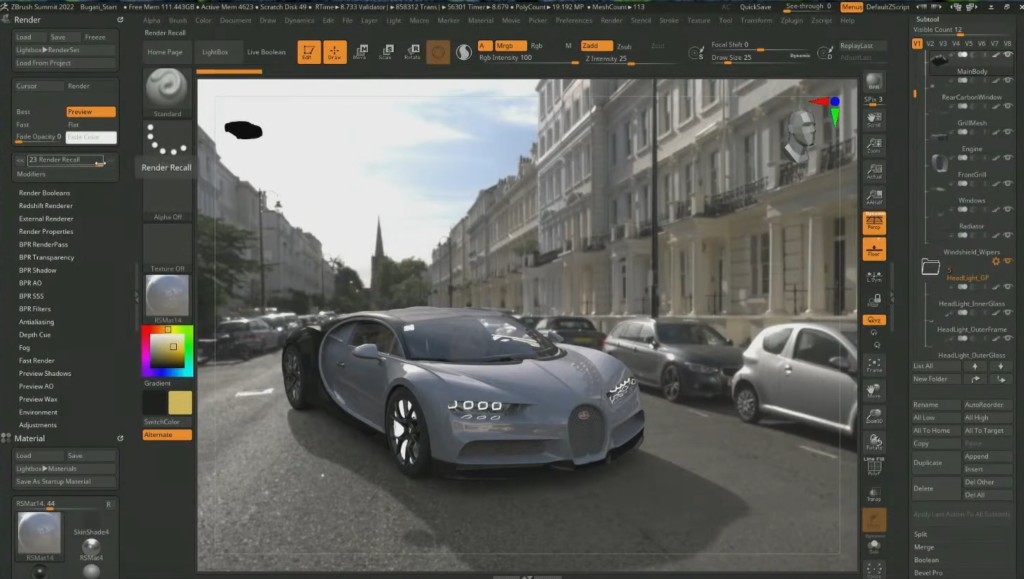
Task: Click the Scale transform tool
Action: pos(385,52)
